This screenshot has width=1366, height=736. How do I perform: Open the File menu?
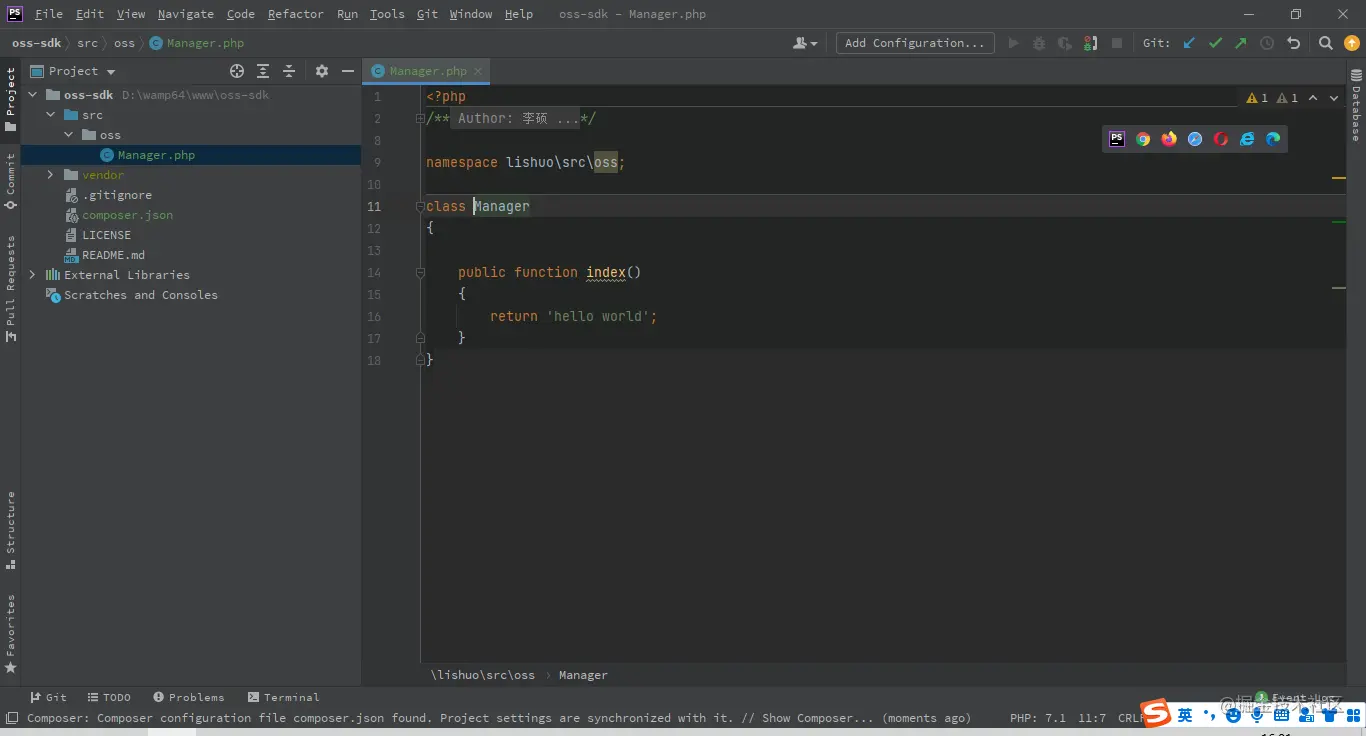48,14
